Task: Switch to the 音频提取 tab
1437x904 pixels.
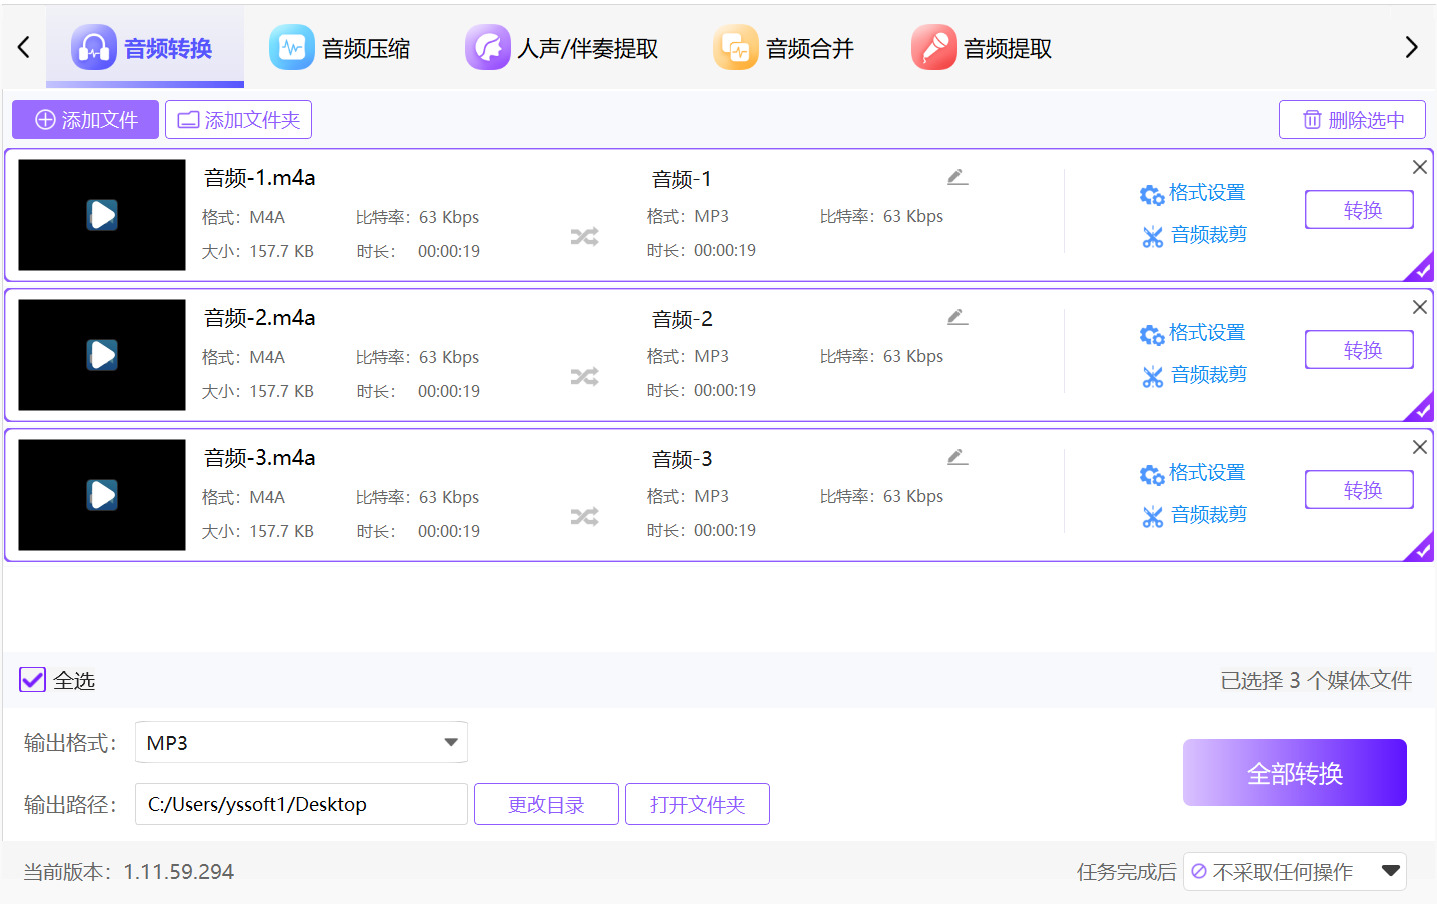Action: (982, 48)
